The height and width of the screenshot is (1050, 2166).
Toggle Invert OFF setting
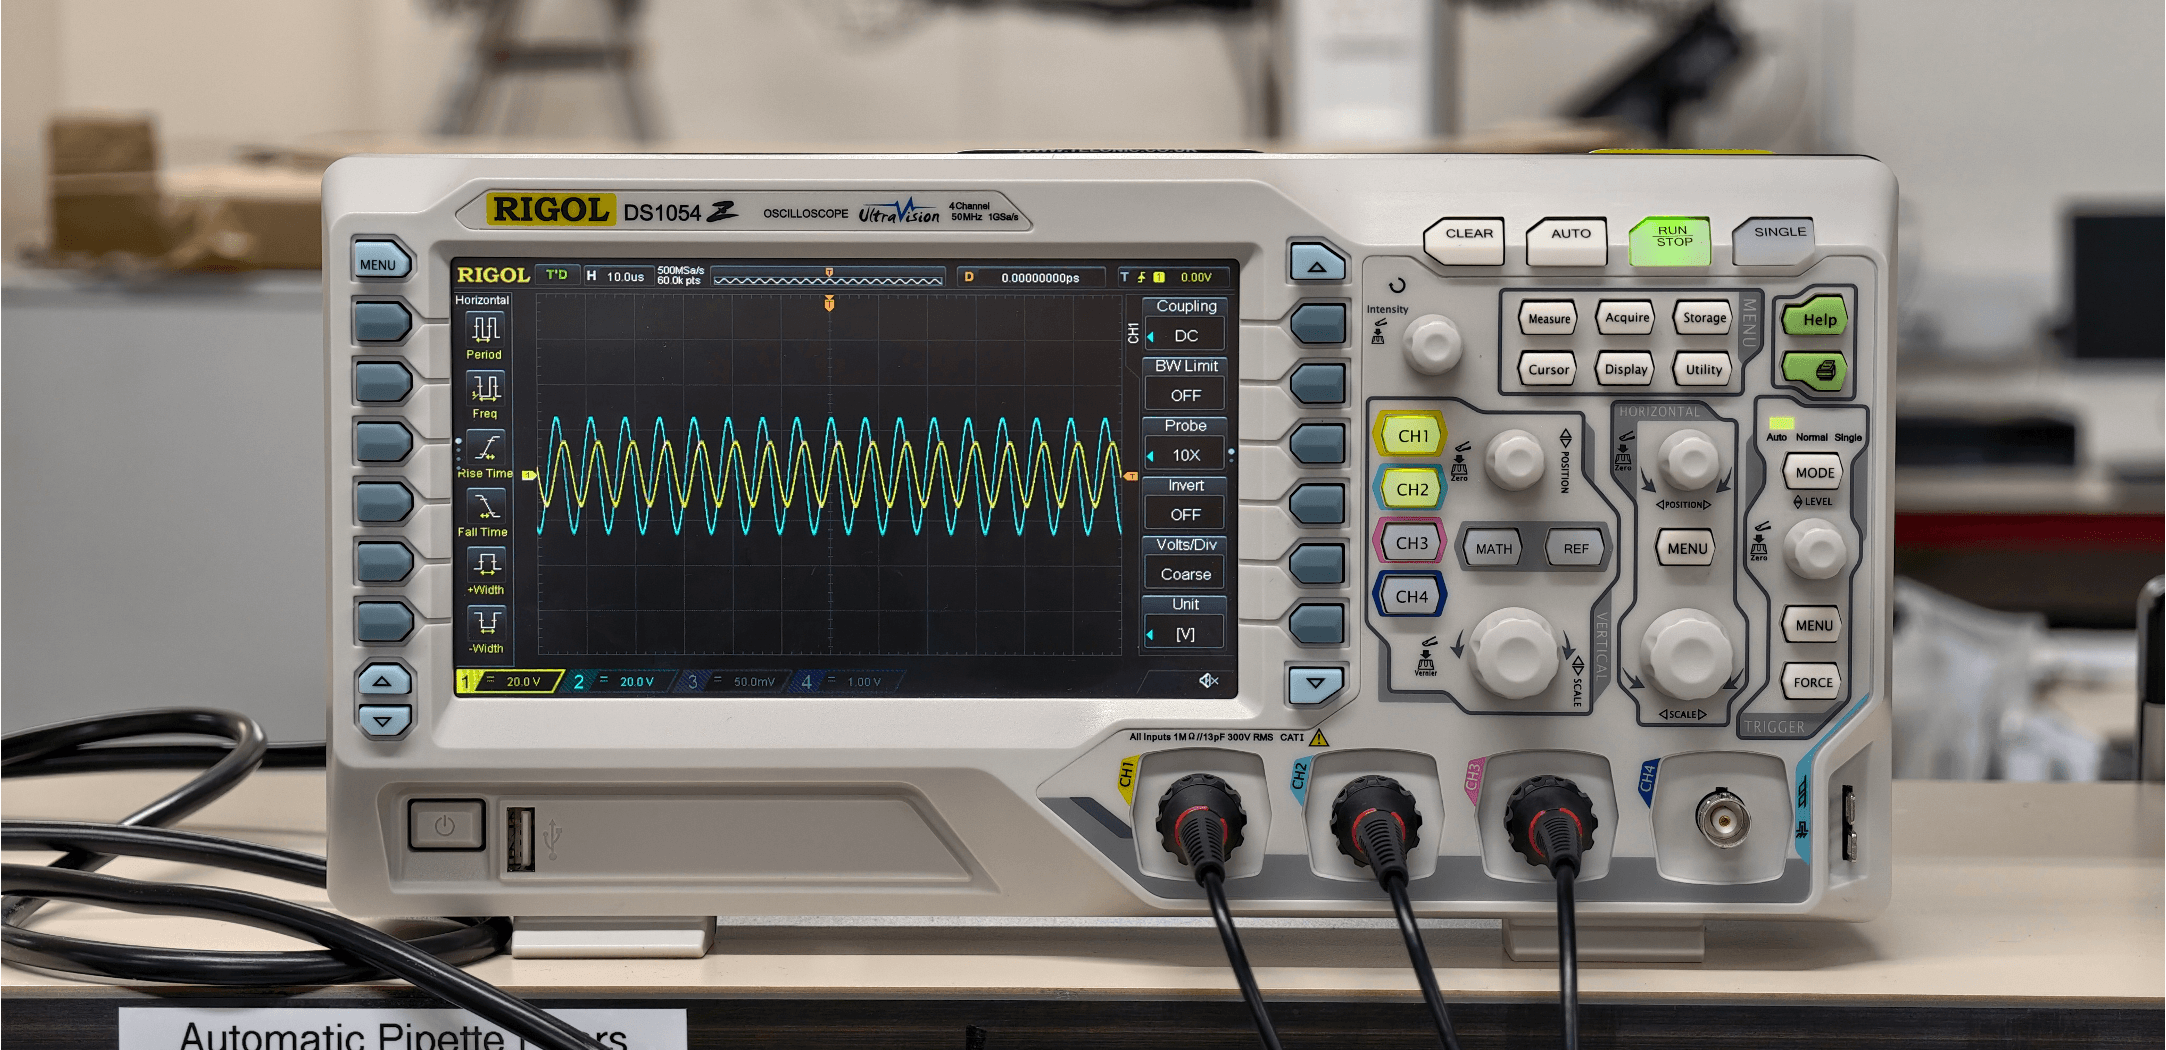(1185, 503)
